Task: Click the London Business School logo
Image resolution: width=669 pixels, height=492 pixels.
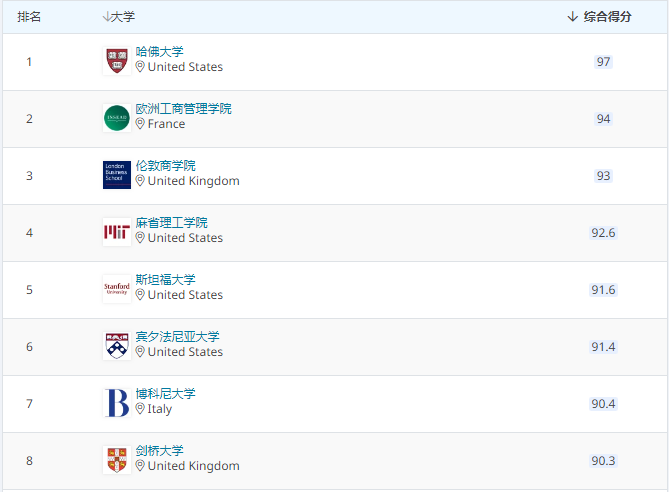Action: (117, 175)
